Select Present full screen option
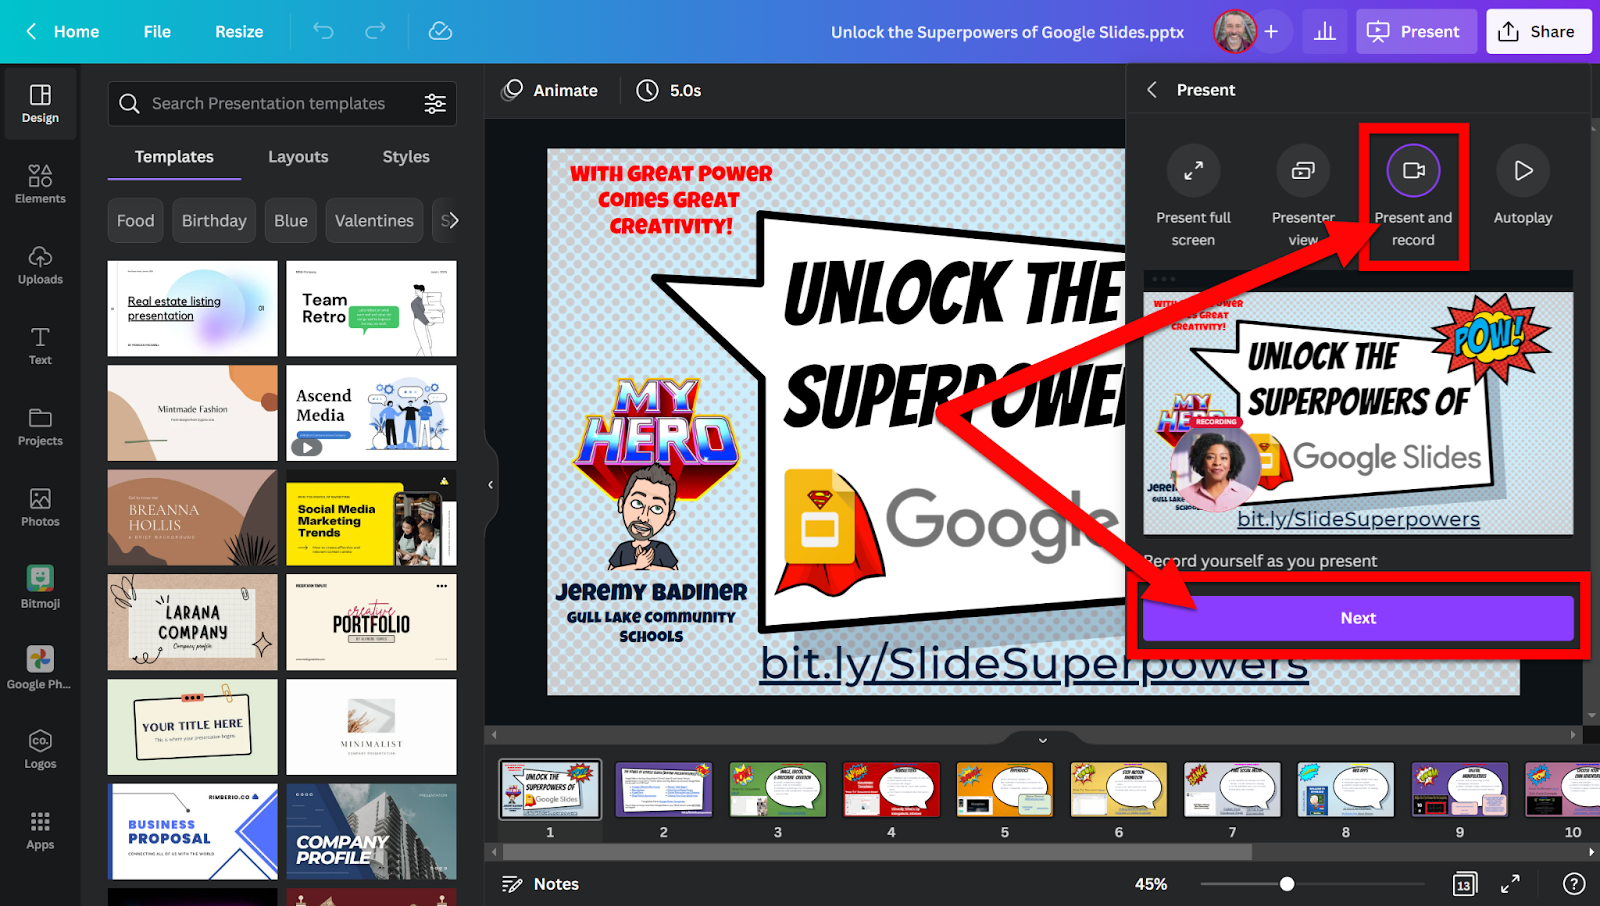 [x=1193, y=197]
